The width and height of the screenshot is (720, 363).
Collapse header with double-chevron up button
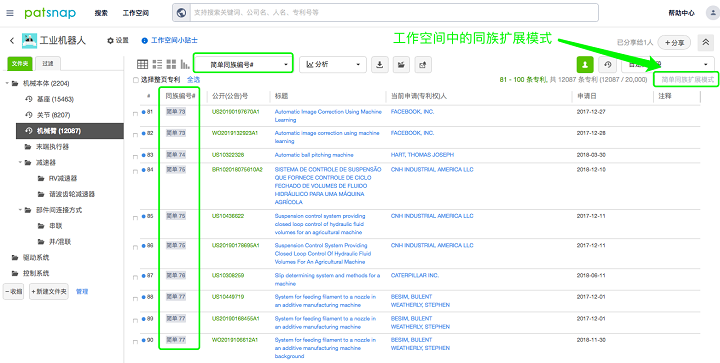pos(706,42)
